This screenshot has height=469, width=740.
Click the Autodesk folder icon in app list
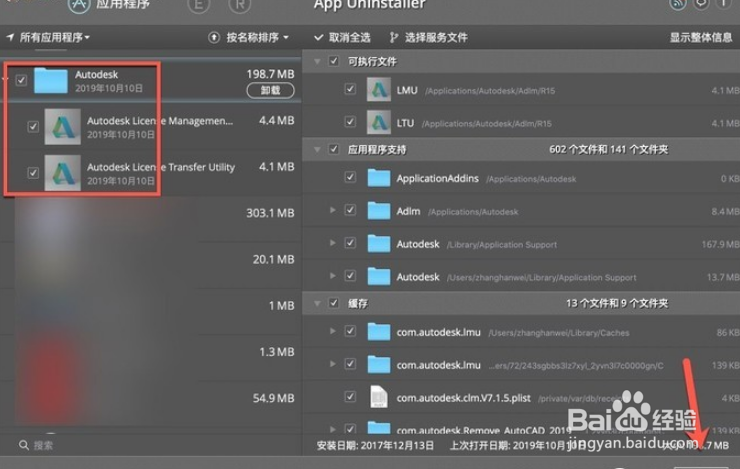[x=51, y=81]
